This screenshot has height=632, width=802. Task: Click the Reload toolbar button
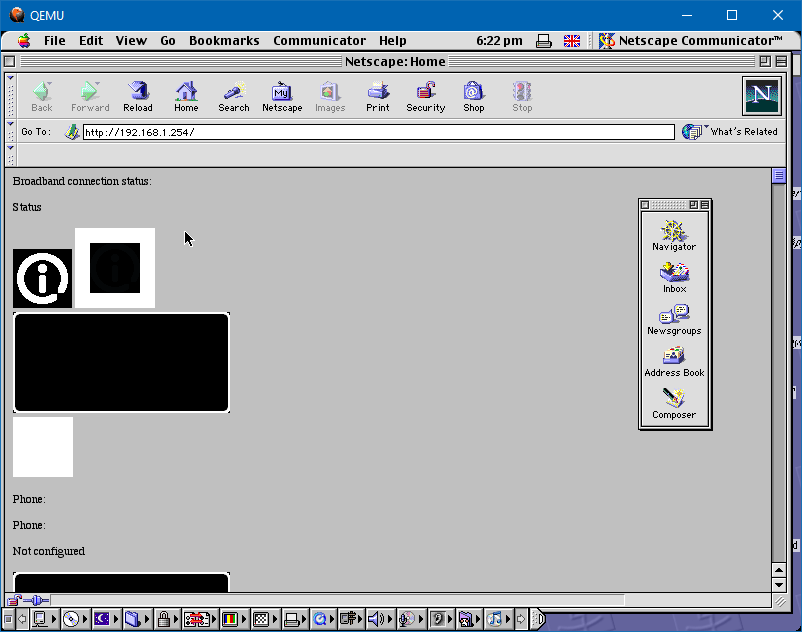coord(138,96)
